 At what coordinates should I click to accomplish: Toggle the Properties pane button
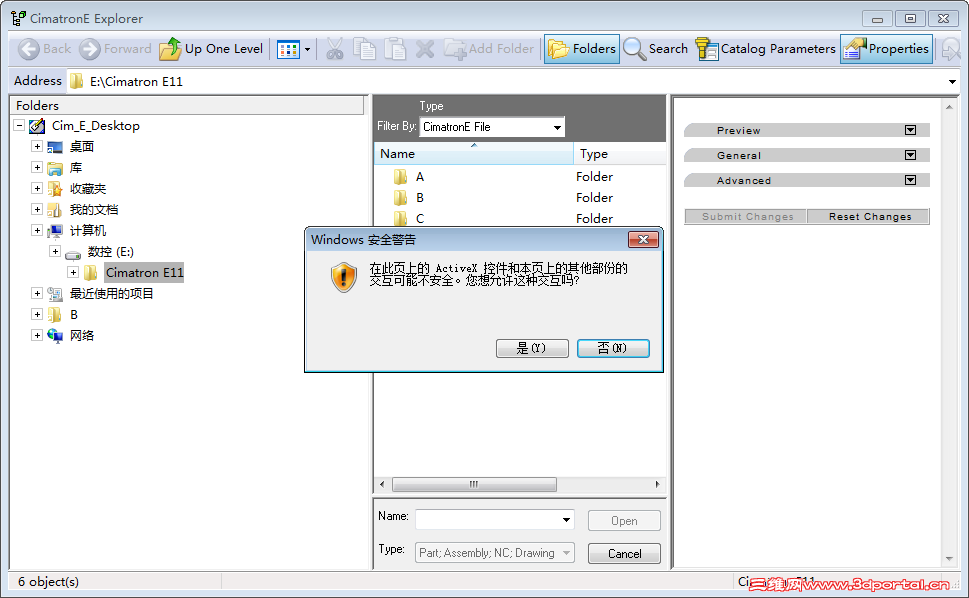point(886,49)
